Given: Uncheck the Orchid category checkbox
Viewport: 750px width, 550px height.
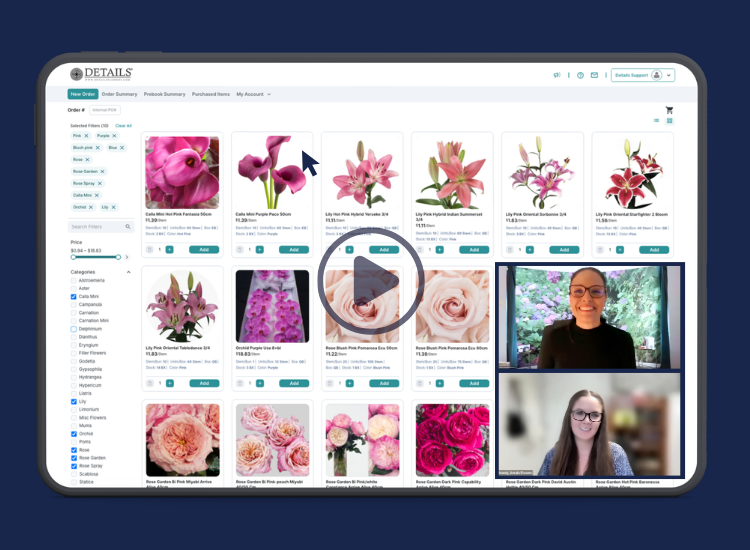Looking at the screenshot, I should point(74,434).
